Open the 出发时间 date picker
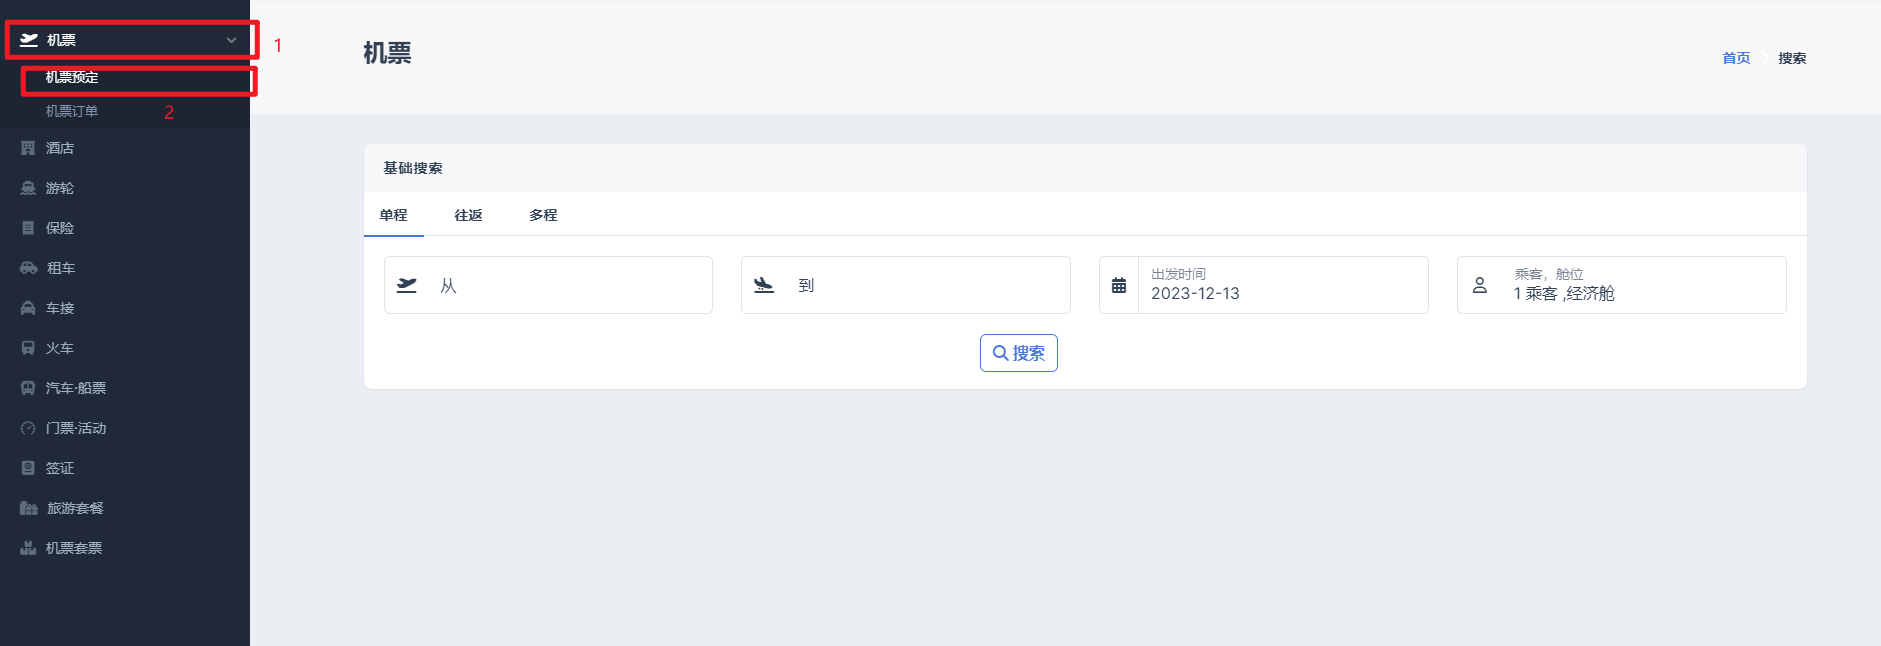This screenshot has height=646, width=1881. click(x=1280, y=285)
